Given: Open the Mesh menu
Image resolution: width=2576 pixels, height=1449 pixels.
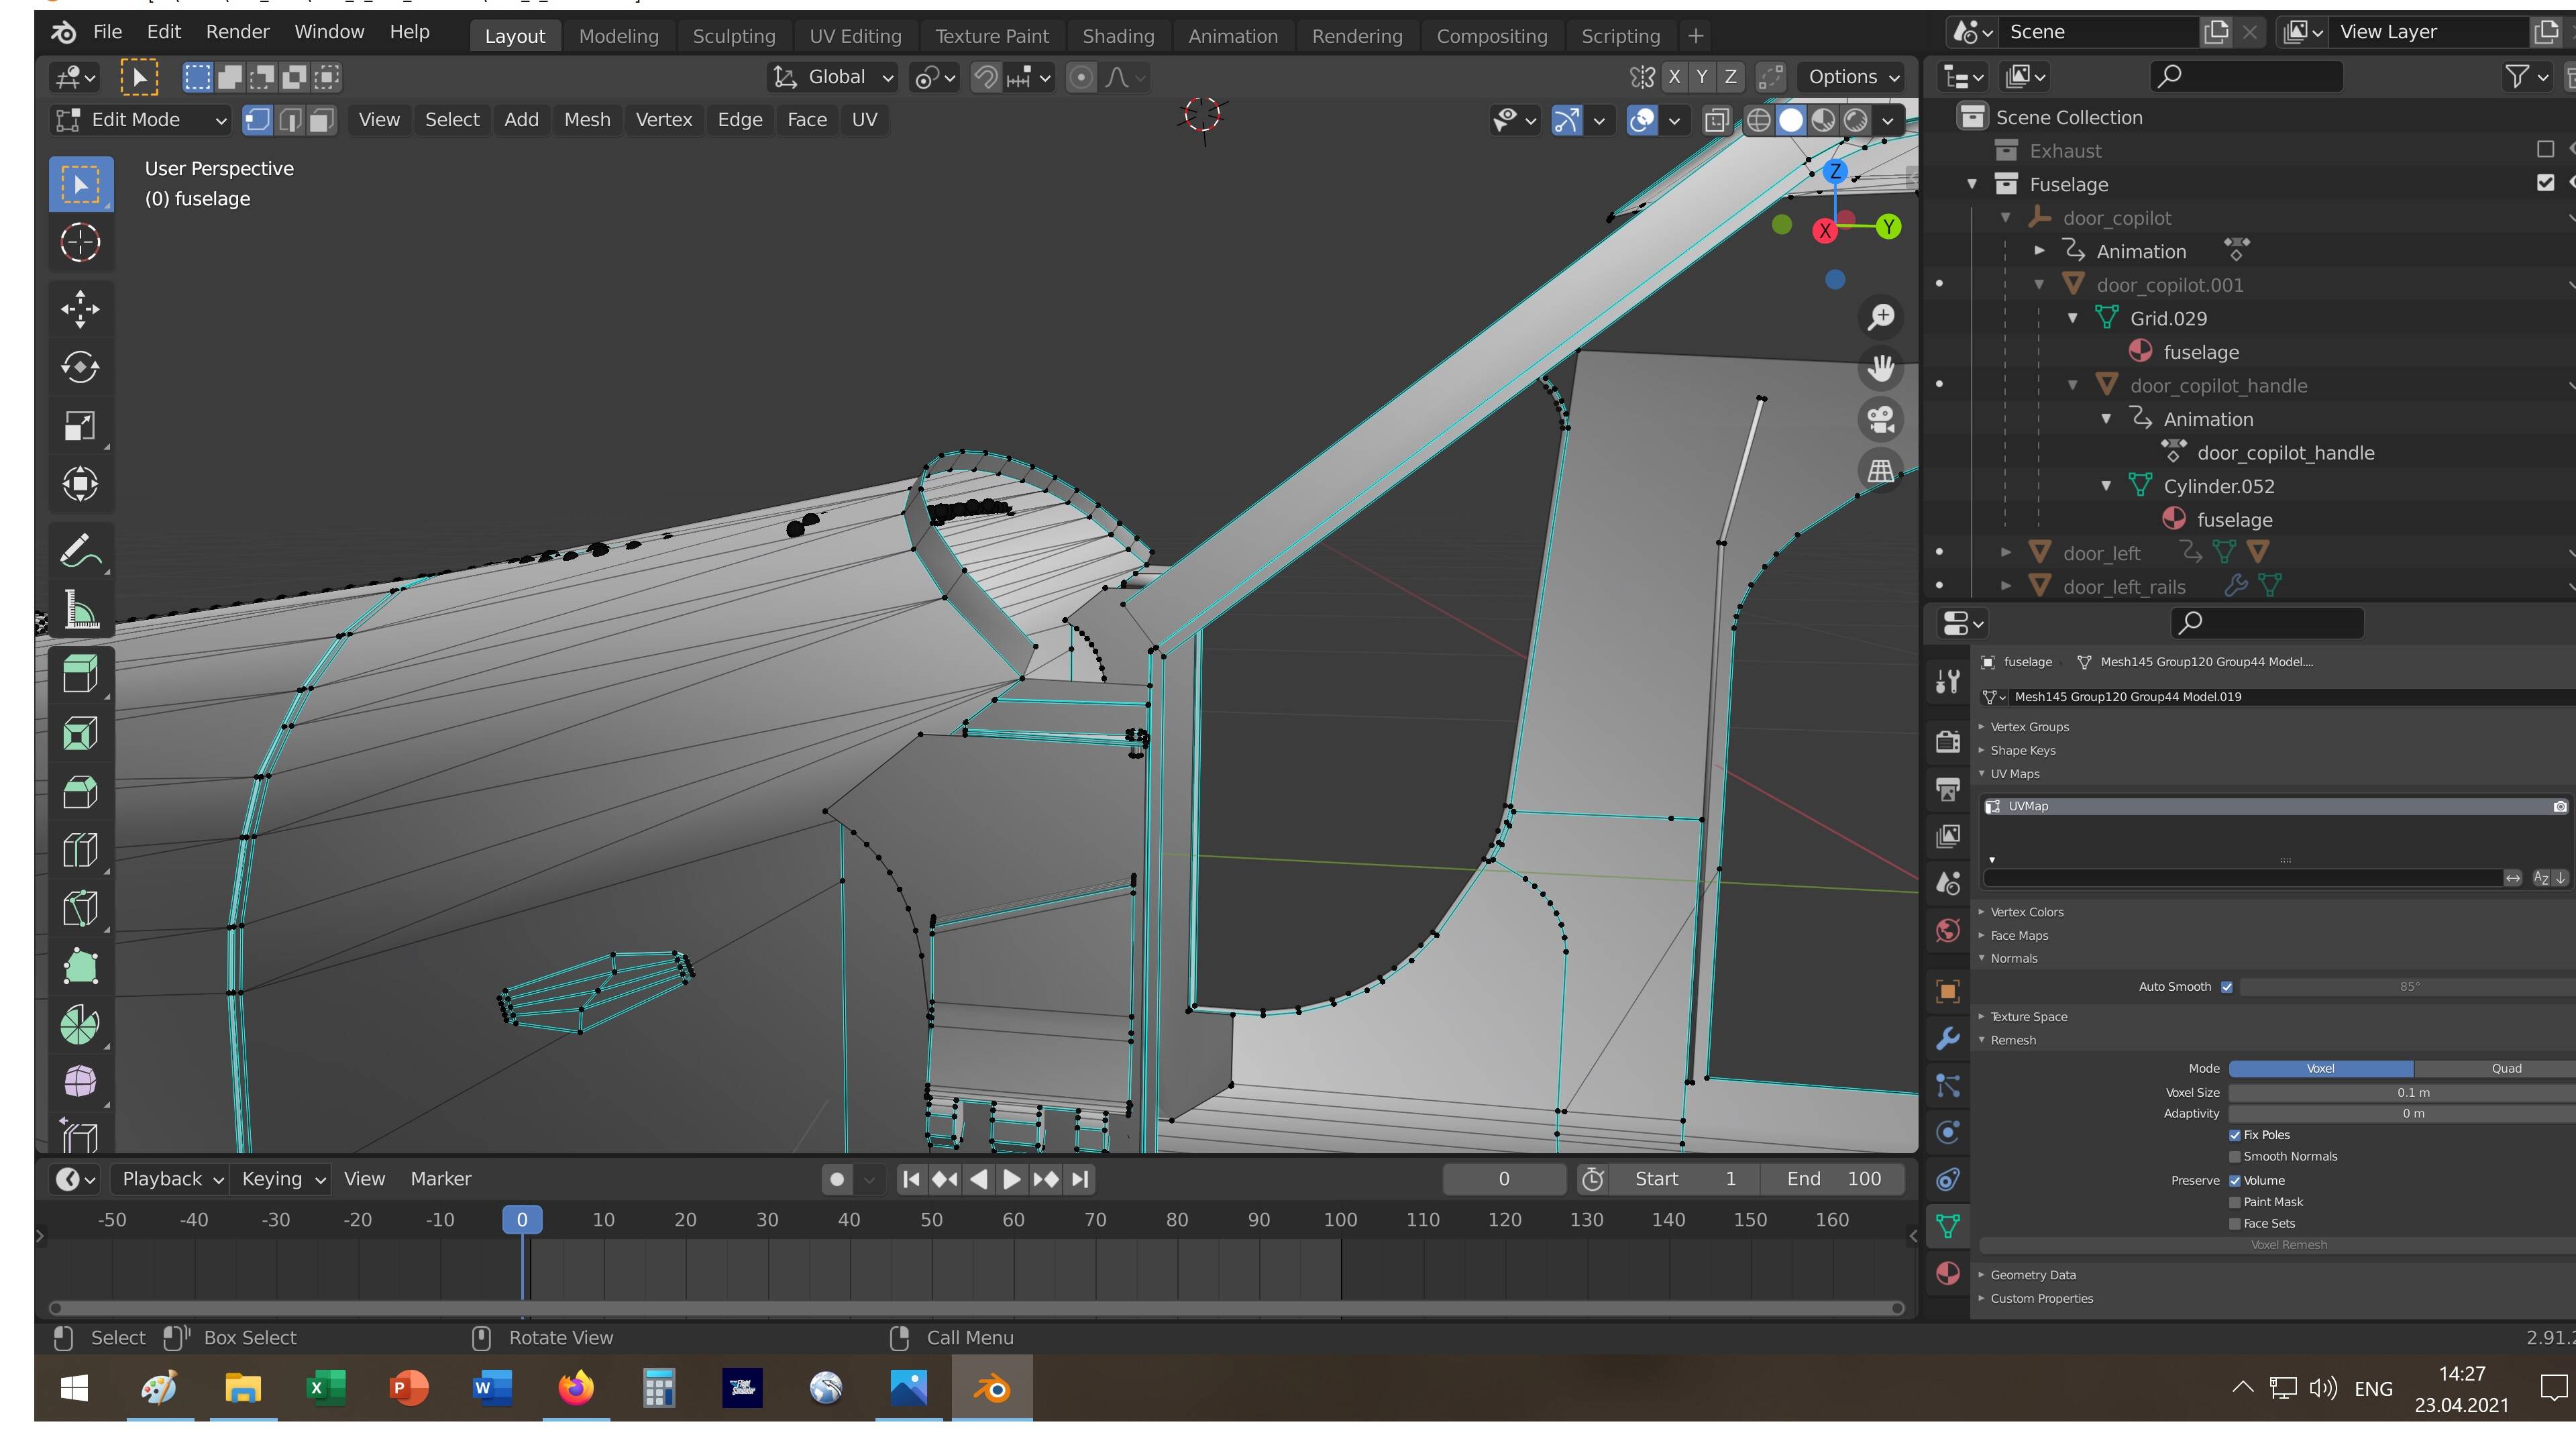Looking at the screenshot, I should tap(586, 120).
